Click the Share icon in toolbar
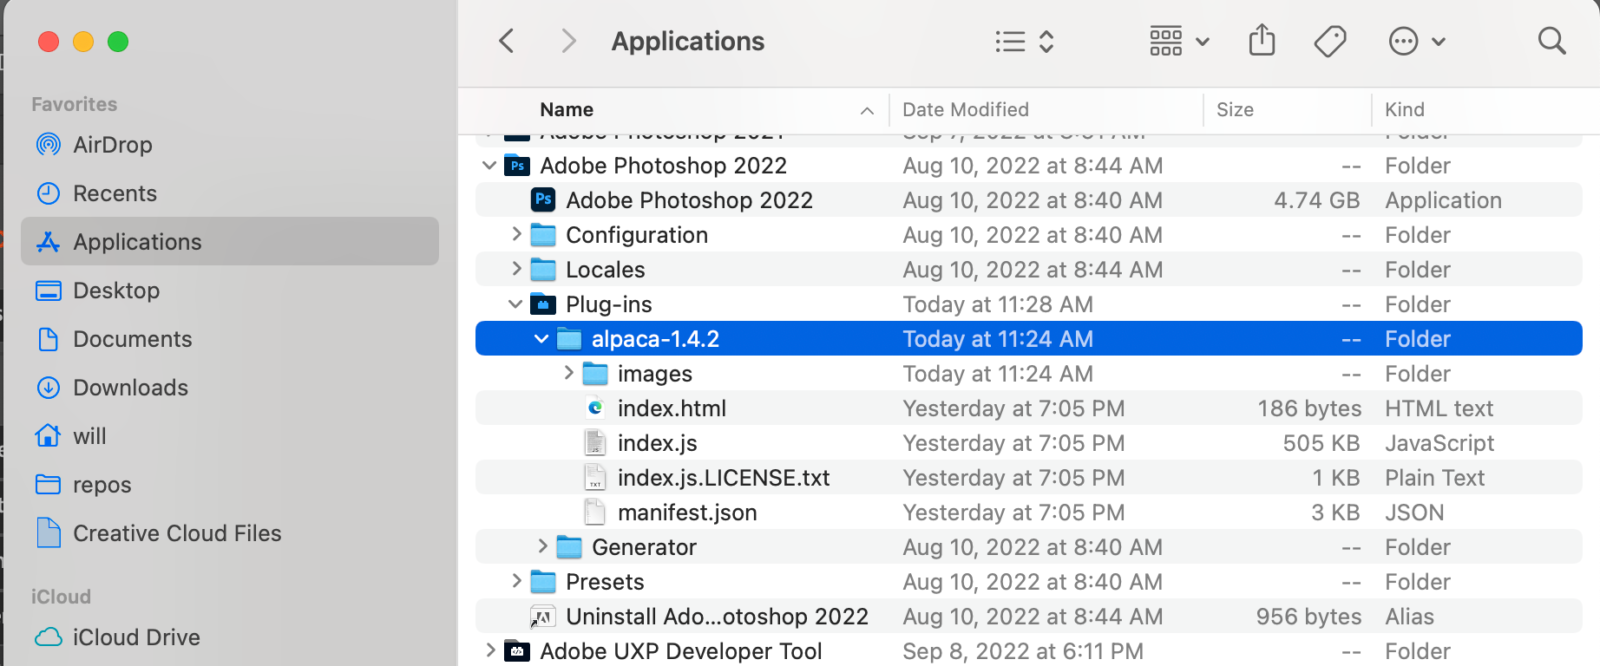1600x666 pixels. point(1262,41)
